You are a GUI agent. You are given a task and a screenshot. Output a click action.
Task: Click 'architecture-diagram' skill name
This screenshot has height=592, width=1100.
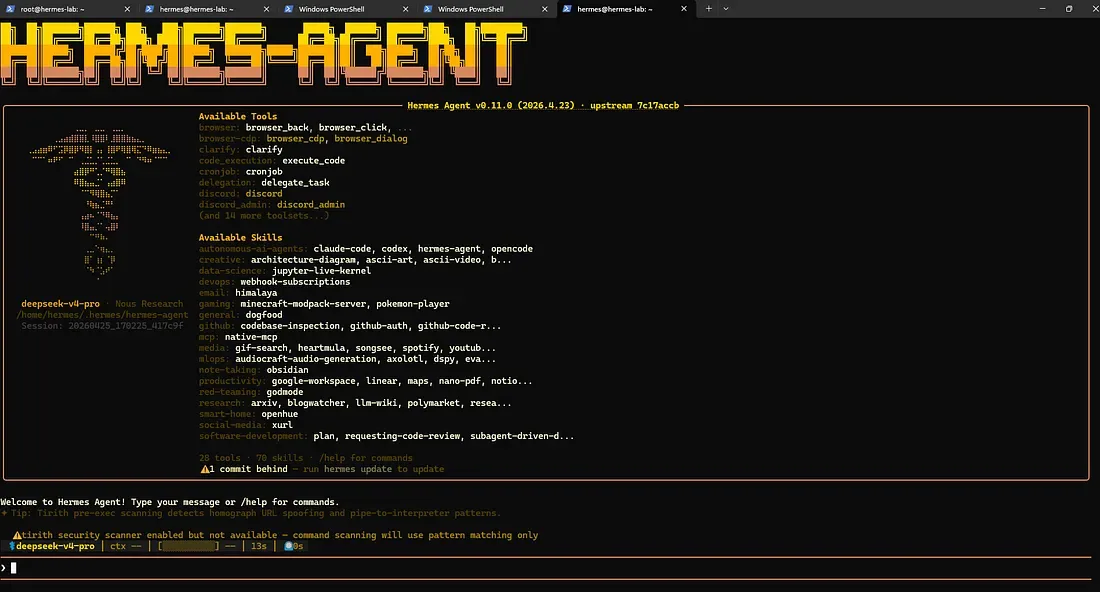coord(303,260)
